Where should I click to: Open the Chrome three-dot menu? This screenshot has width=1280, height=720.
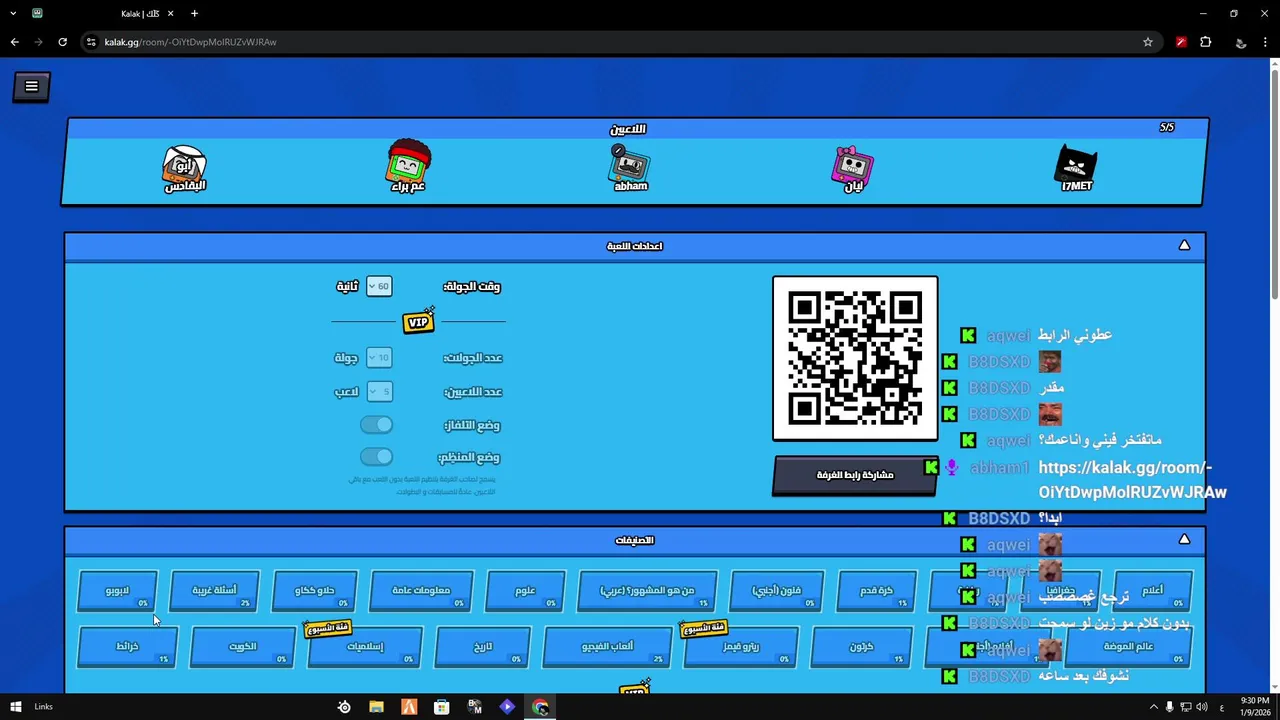point(1266,42)
